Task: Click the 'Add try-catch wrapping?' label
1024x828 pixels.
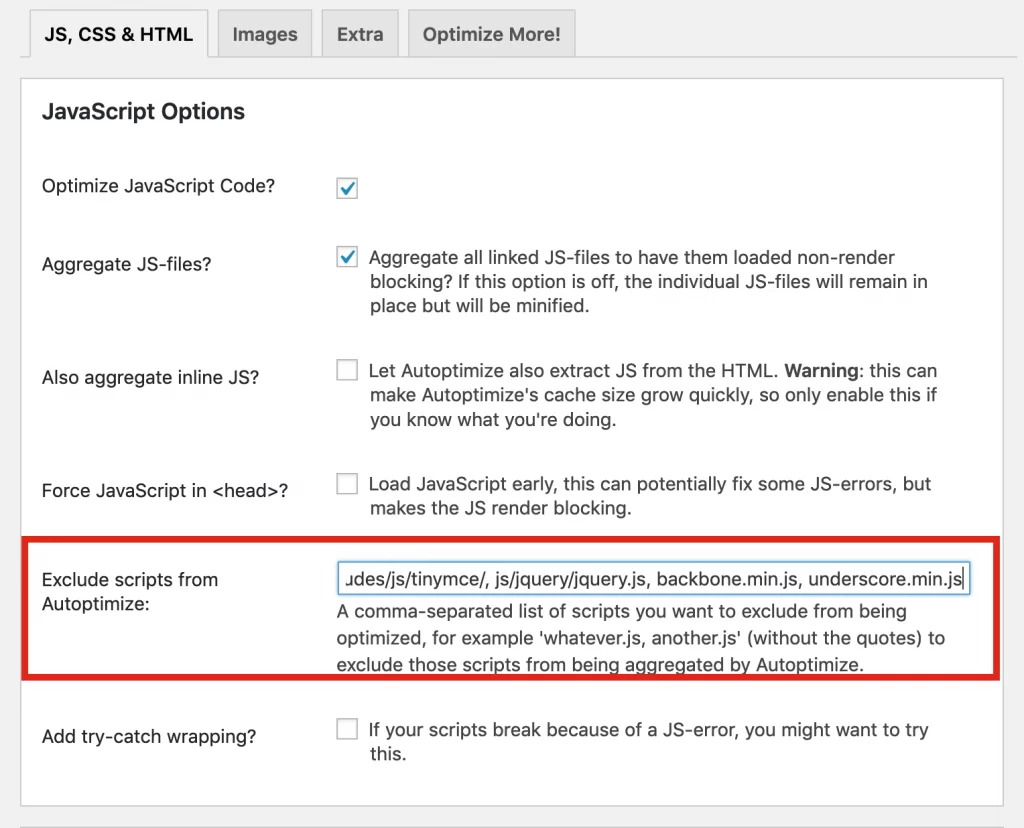Action: [149, 737]
